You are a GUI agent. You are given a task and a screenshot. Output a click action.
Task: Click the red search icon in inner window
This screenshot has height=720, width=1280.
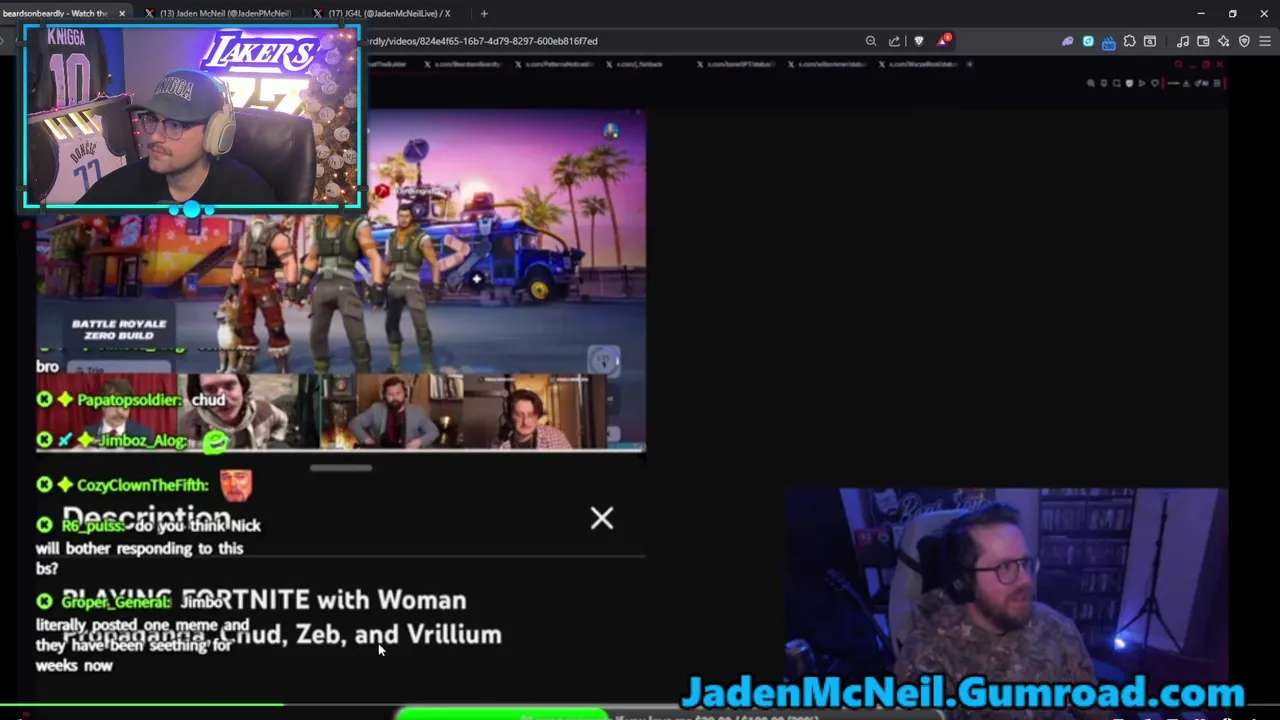pos(1179,64)
